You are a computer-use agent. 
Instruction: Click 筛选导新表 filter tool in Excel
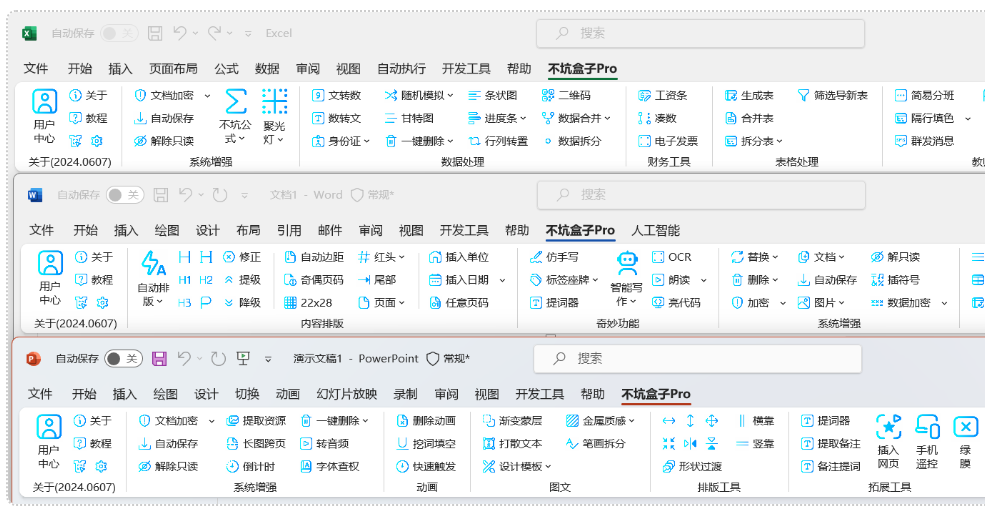(832, 95)
